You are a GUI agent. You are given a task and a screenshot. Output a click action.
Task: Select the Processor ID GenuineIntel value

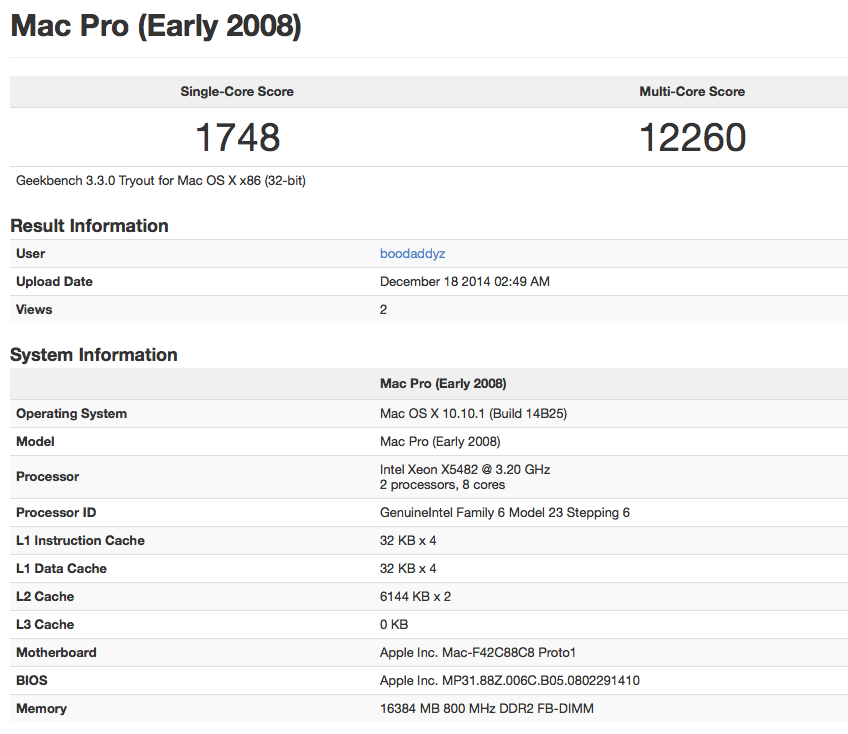coord(505,513)
